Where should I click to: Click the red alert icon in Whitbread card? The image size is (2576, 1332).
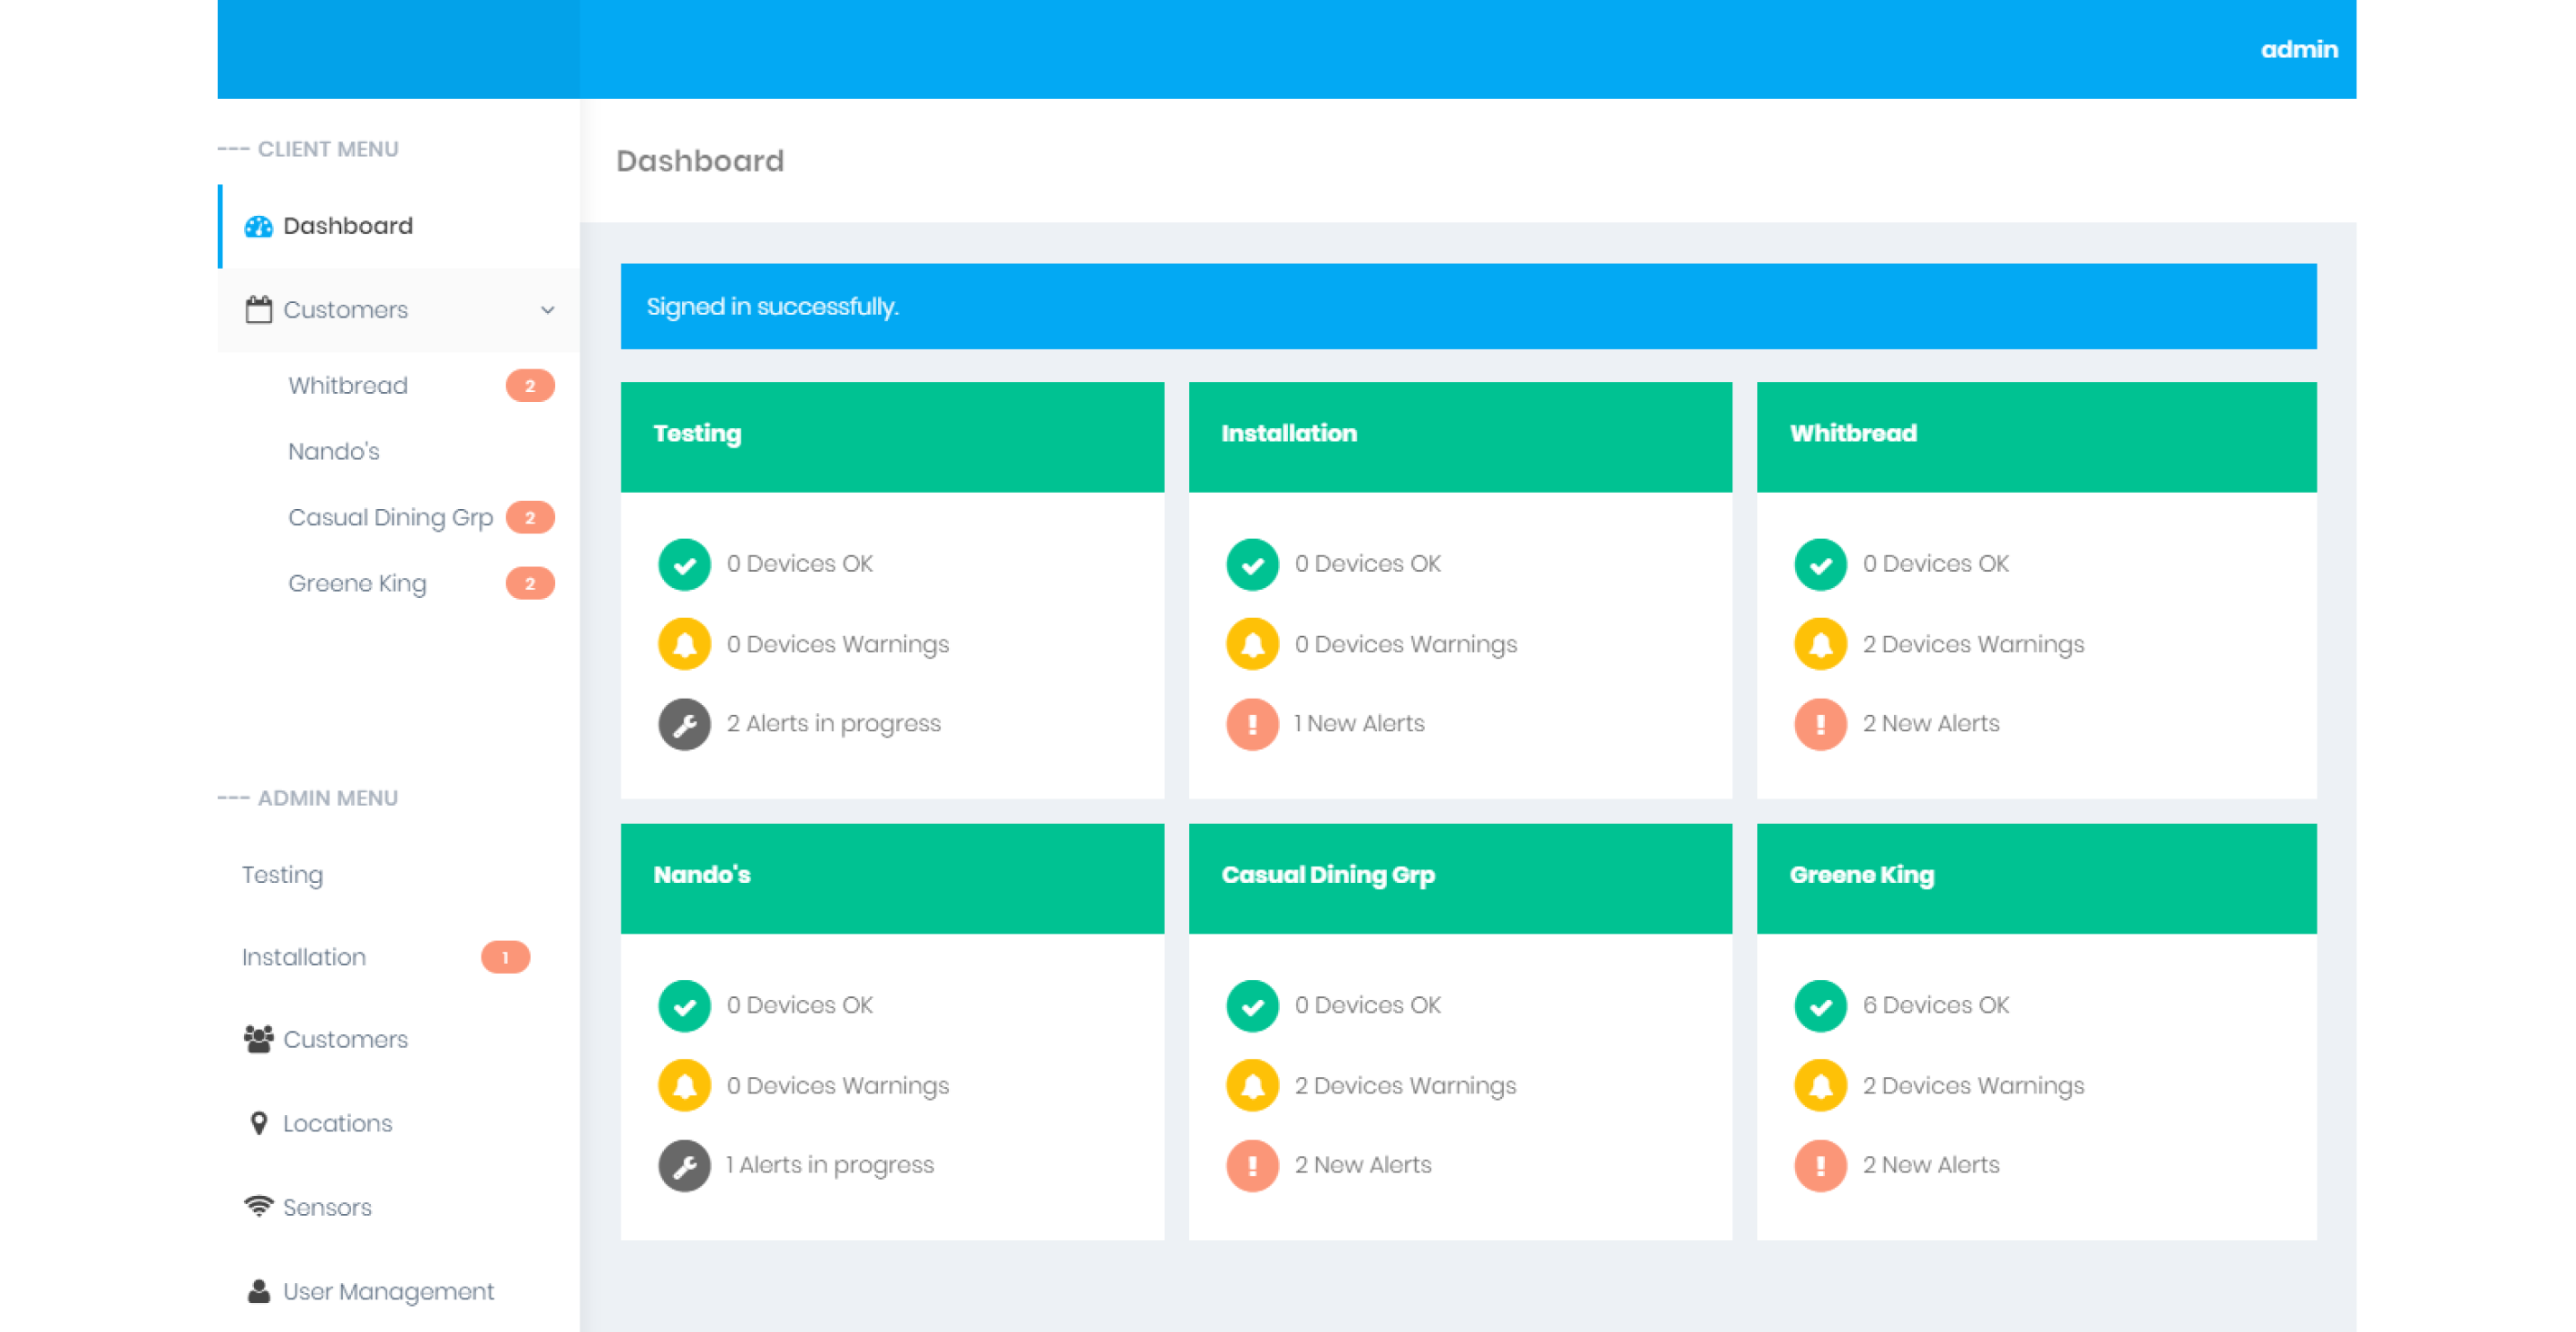pos(1820,724)
